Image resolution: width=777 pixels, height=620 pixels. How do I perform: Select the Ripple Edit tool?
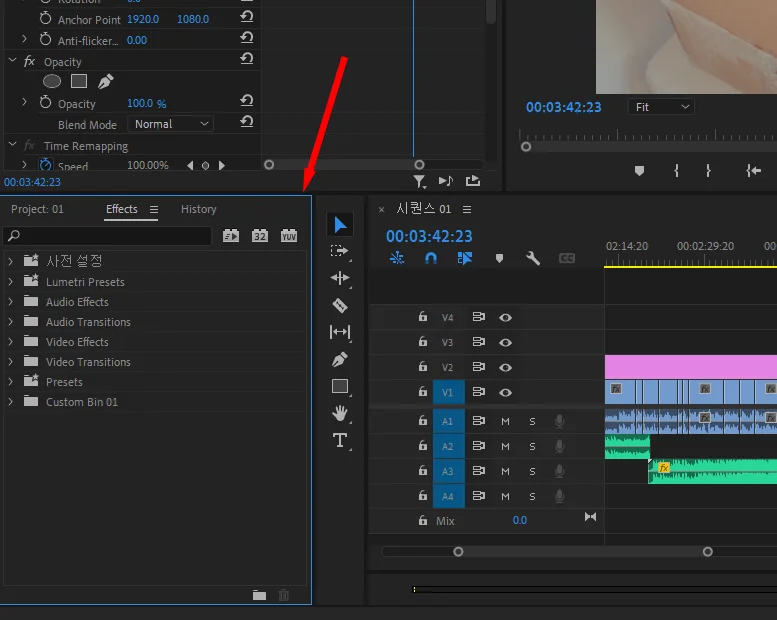point(340,278)
